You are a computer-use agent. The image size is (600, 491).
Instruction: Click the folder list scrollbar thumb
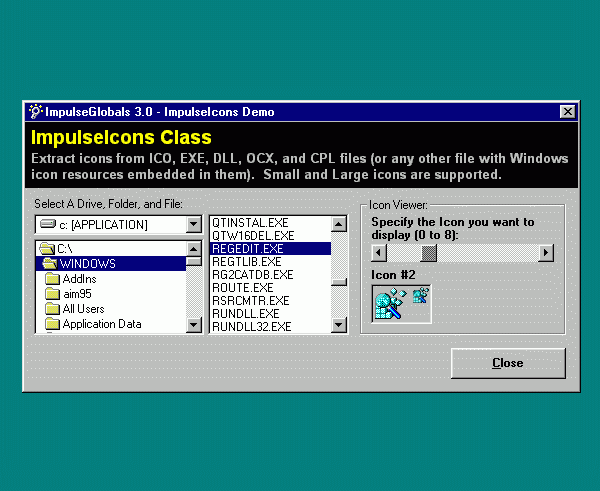pyautogui.click(x=194, y=262)
